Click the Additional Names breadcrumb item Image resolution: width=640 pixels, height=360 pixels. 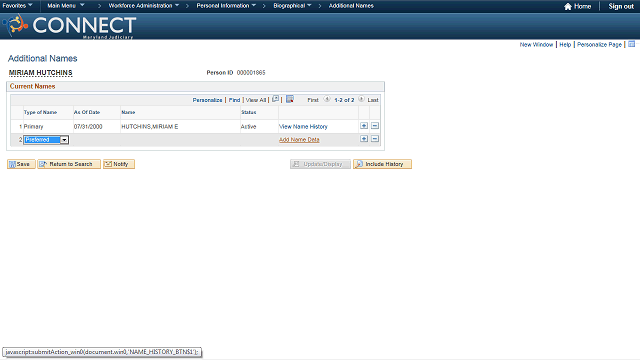point(351,6)
